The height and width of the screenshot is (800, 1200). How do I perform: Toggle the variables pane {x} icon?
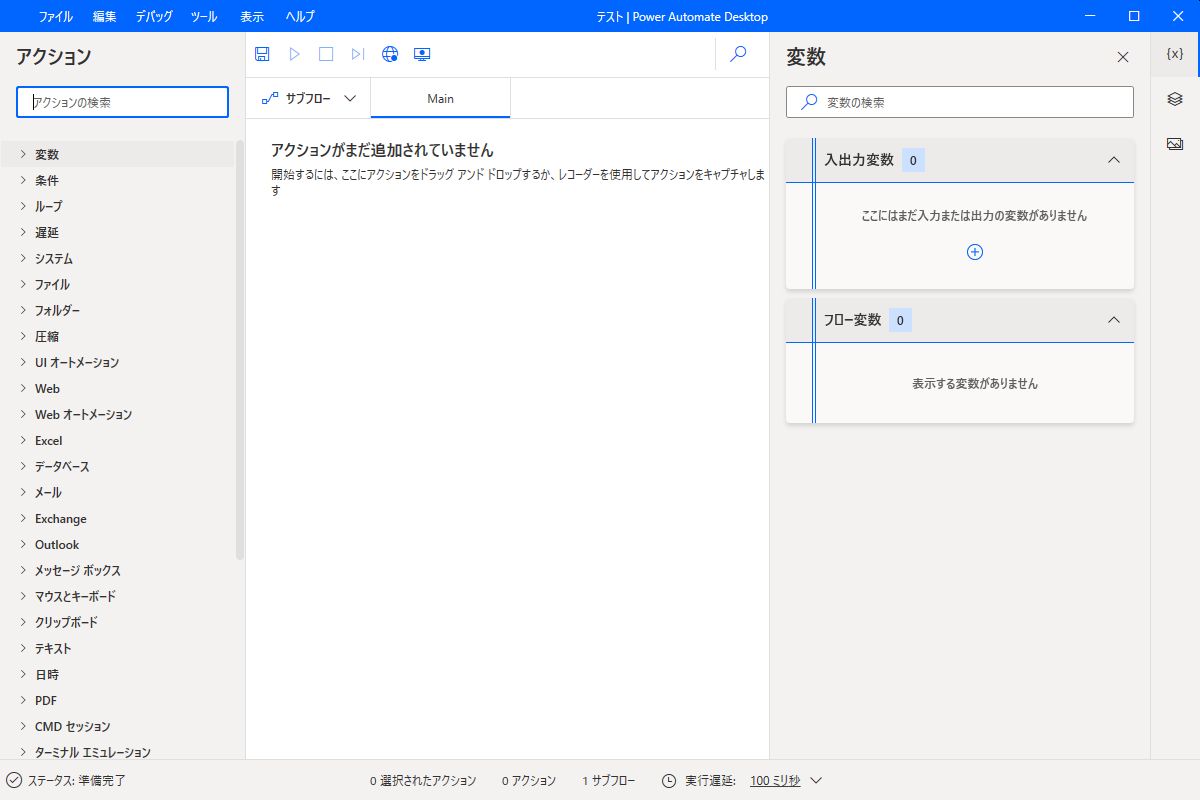[1175, 54]
